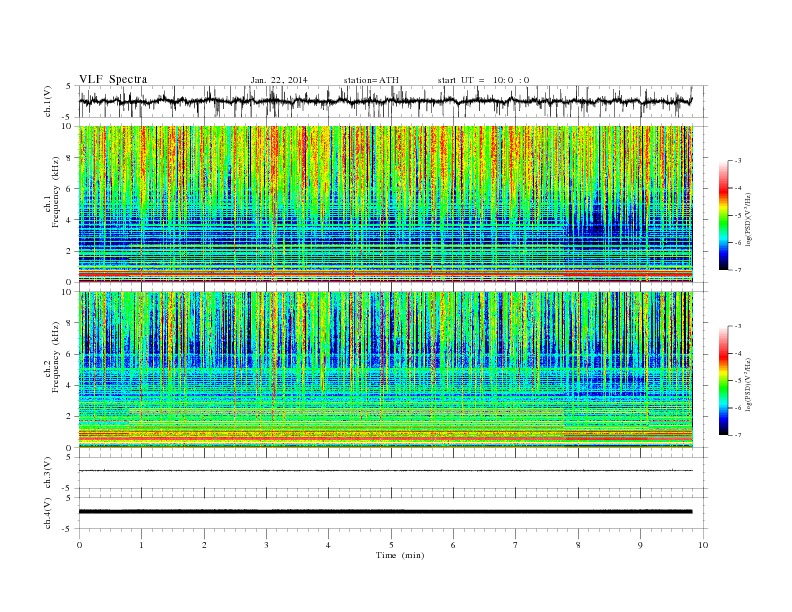
Task: Click the "station=ATH" header text
Action: 371,80
